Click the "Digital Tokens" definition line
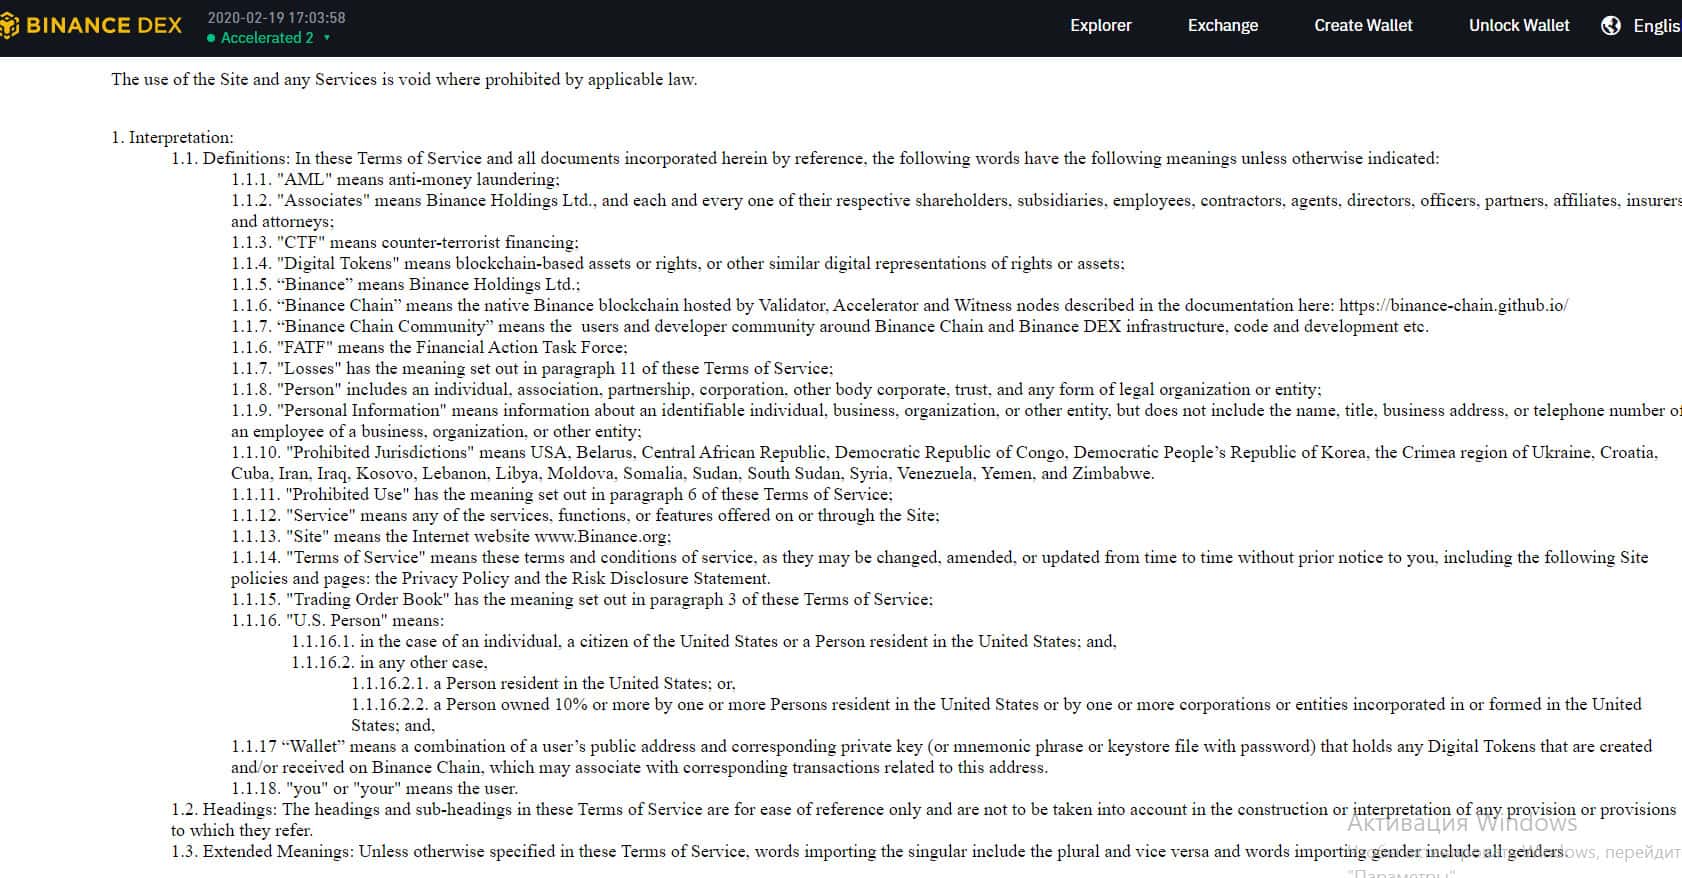Image resolution: width=1682 pixels, height=878 pixels. pyautogui.click(x=678, y=264)
